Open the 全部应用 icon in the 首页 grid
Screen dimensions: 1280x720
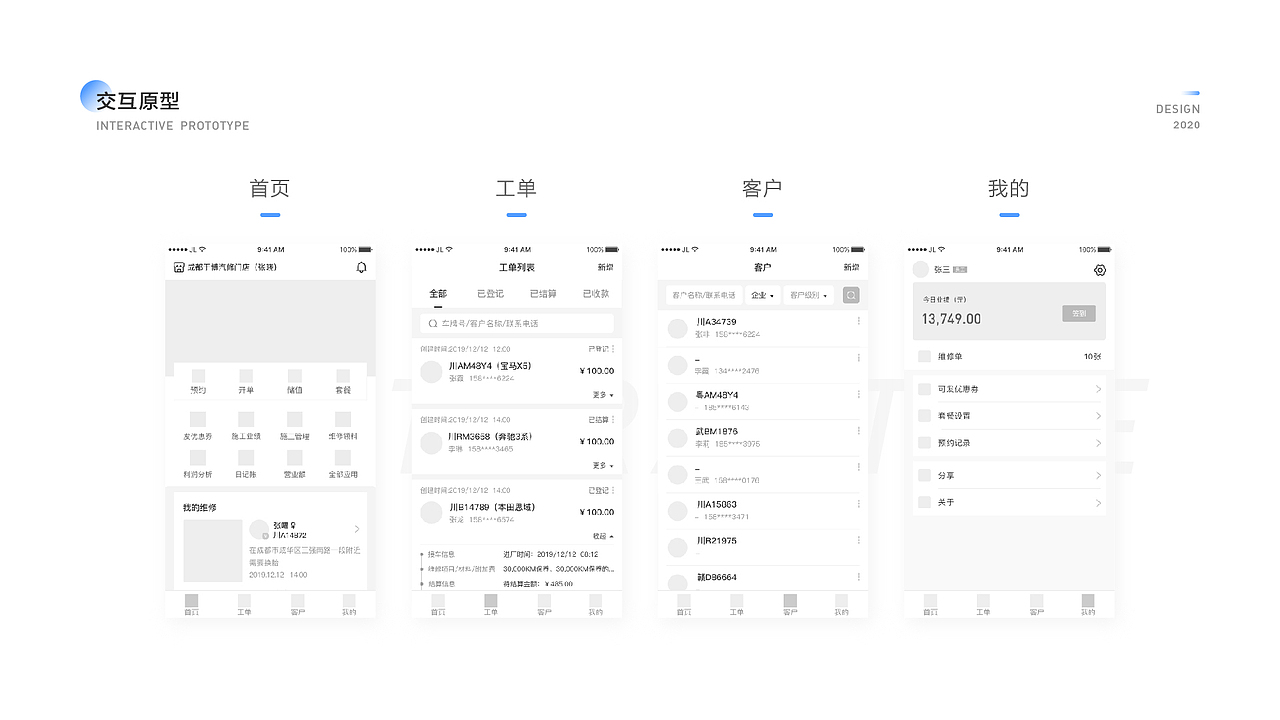pos(343,457)
